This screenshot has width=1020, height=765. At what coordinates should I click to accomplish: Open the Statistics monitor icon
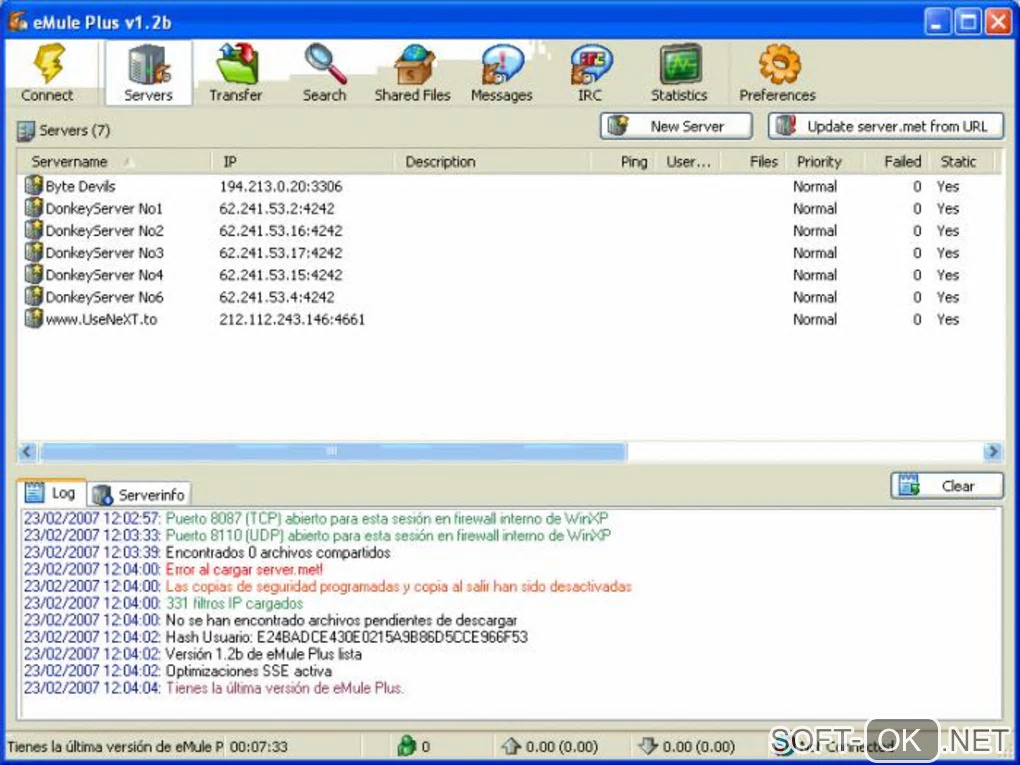point(679,64)
